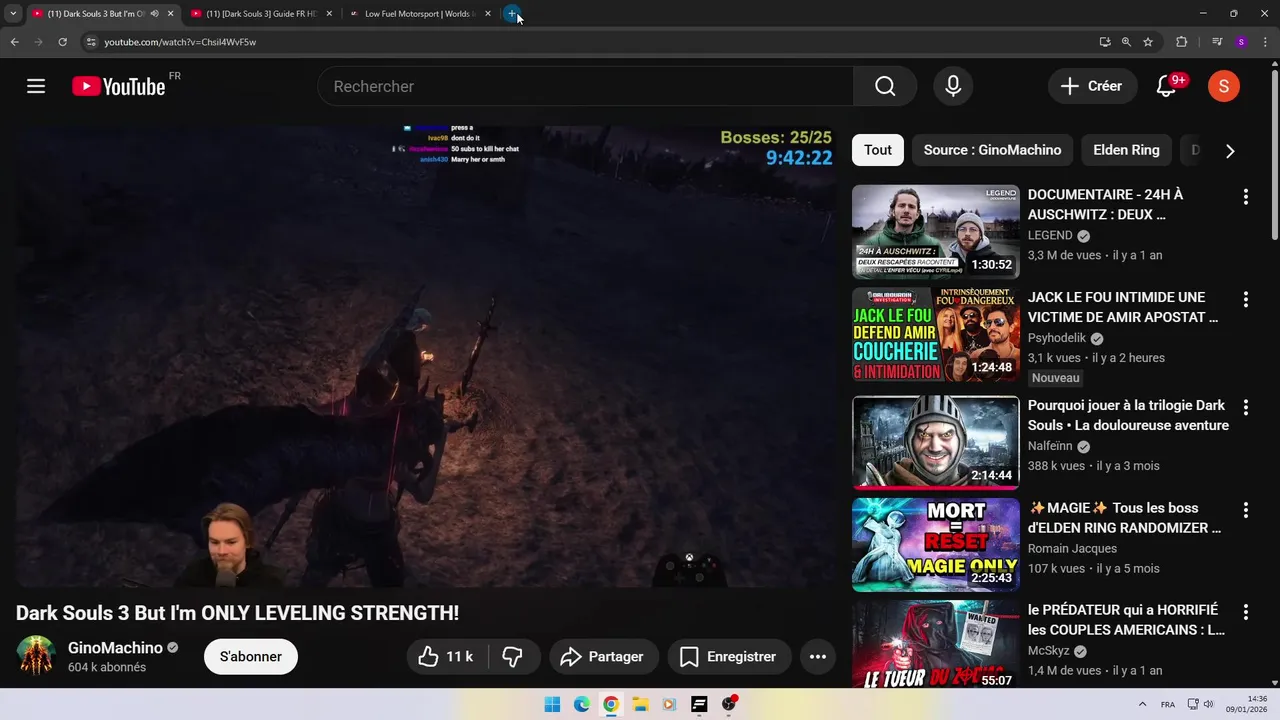1280x720 pixels.
Task: Open the GinoMachino channel name
Action: pos(115,648)
